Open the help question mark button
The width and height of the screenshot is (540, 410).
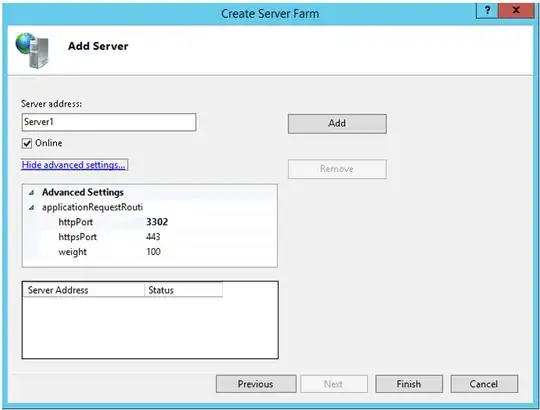pos(487,11)
